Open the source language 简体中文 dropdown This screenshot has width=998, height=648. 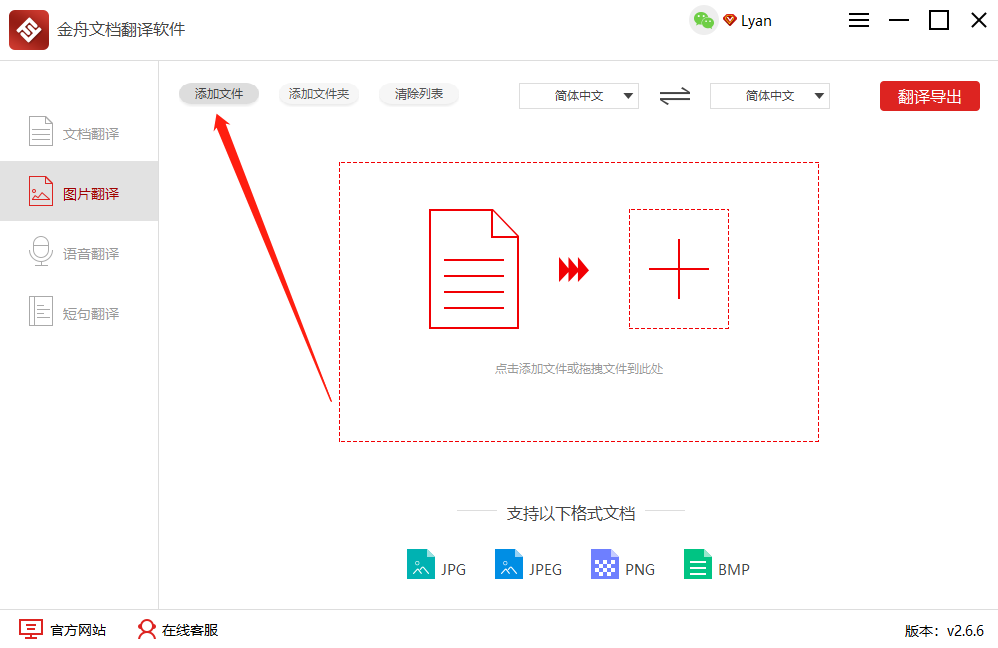click(579, 96)
